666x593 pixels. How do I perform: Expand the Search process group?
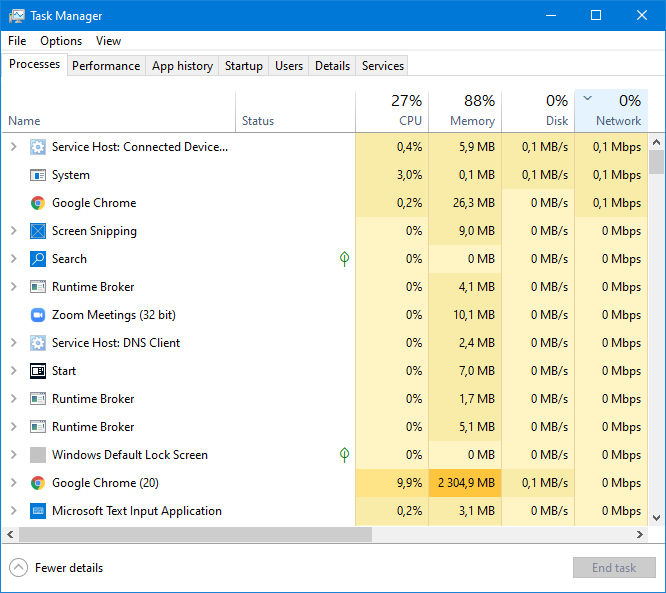(14, 259)
